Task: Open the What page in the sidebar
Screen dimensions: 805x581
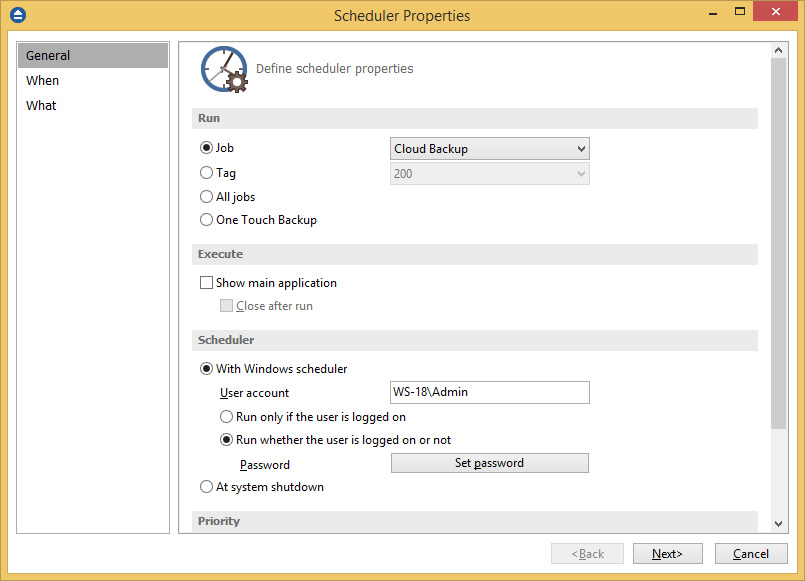Action: (41, 105)
